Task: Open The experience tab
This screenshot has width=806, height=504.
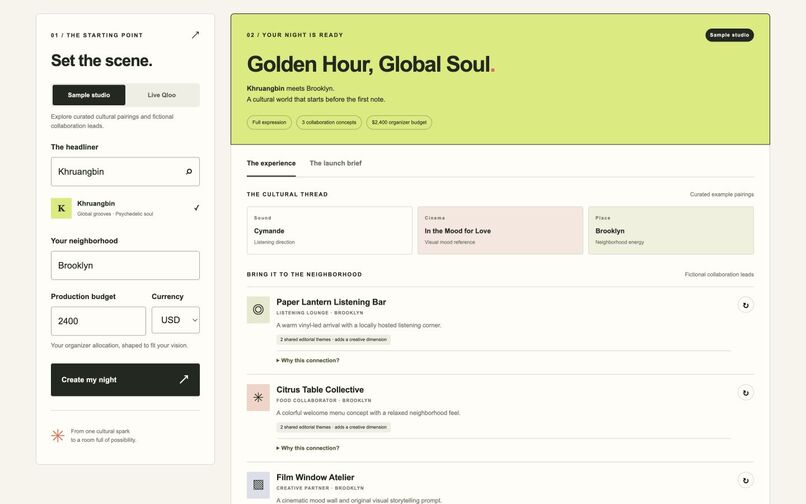Action: tap(271, 164)
